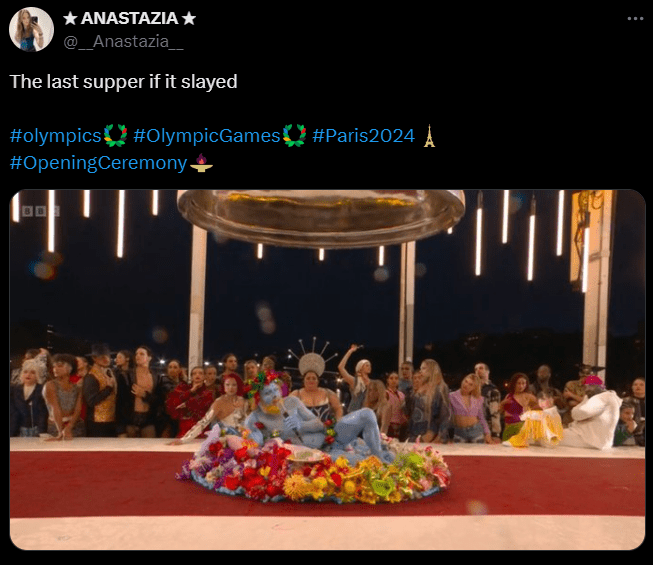Click laurel wreath emoji after #OlympicGames

[294, 136]
